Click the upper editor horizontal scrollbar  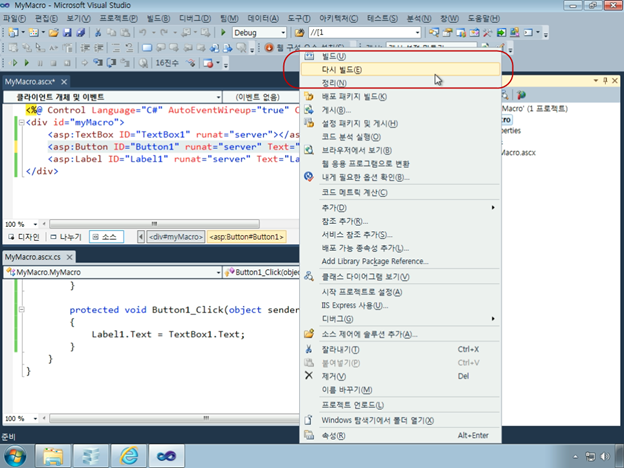point(154,224)
